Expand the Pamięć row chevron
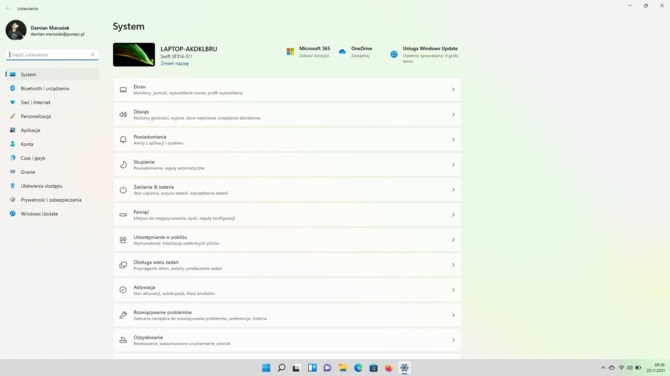670x376 pixels. [x=453, y=215]
